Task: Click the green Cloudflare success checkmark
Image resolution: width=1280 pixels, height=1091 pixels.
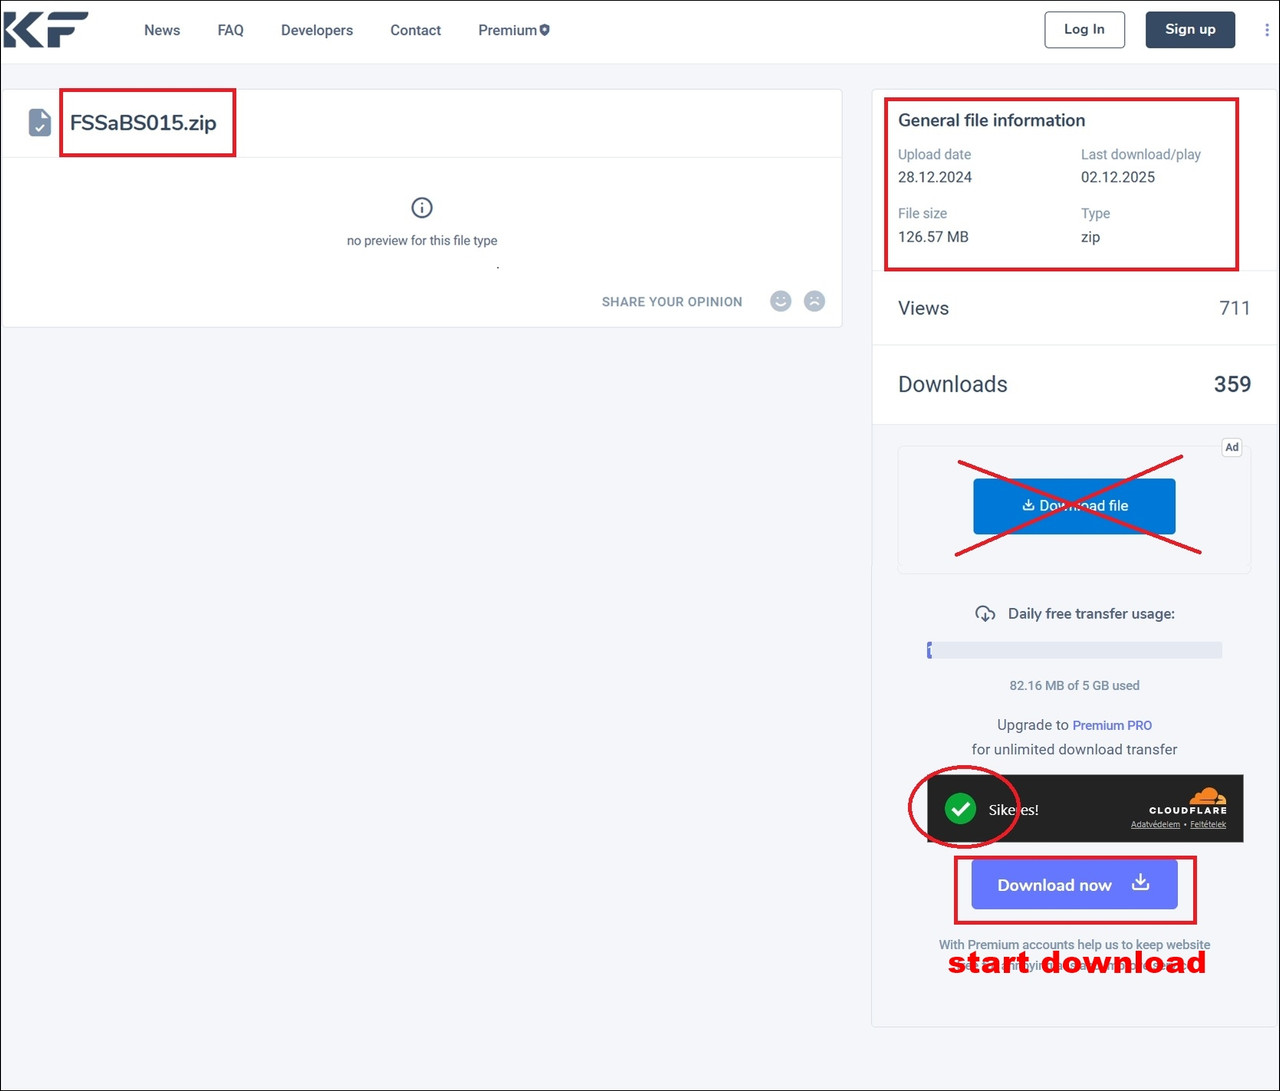Action: [x=960, y=808]
